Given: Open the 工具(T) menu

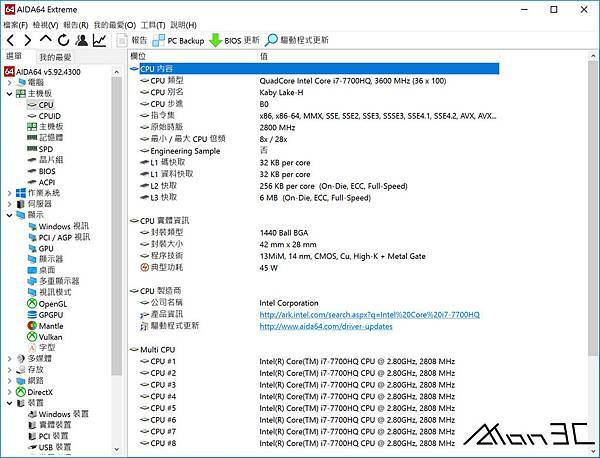Looking at the screenshot, I should pos(153,25).
